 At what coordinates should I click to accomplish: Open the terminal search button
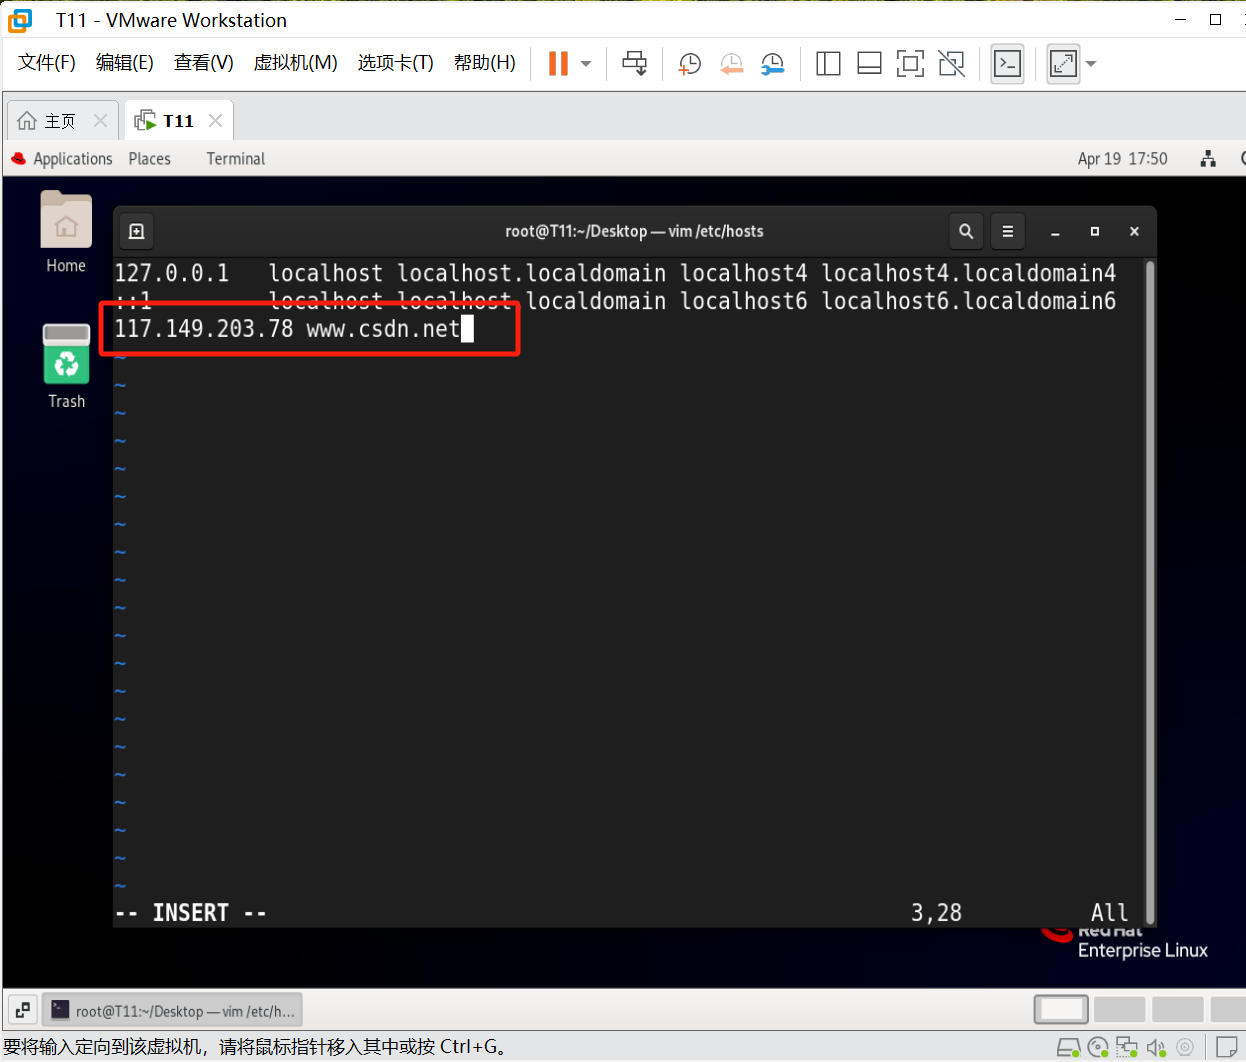(966, 231)
